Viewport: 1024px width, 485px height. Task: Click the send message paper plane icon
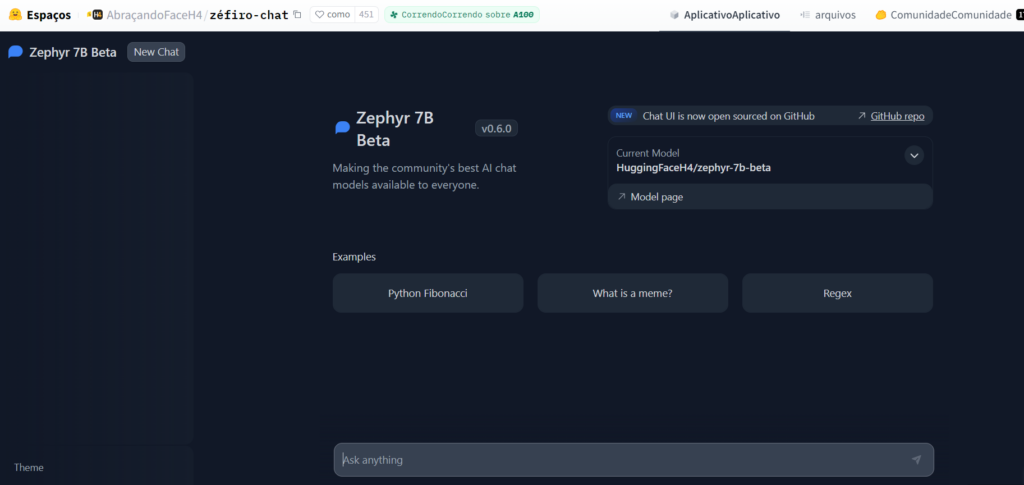pyautogui.click(x=916, y=460)
